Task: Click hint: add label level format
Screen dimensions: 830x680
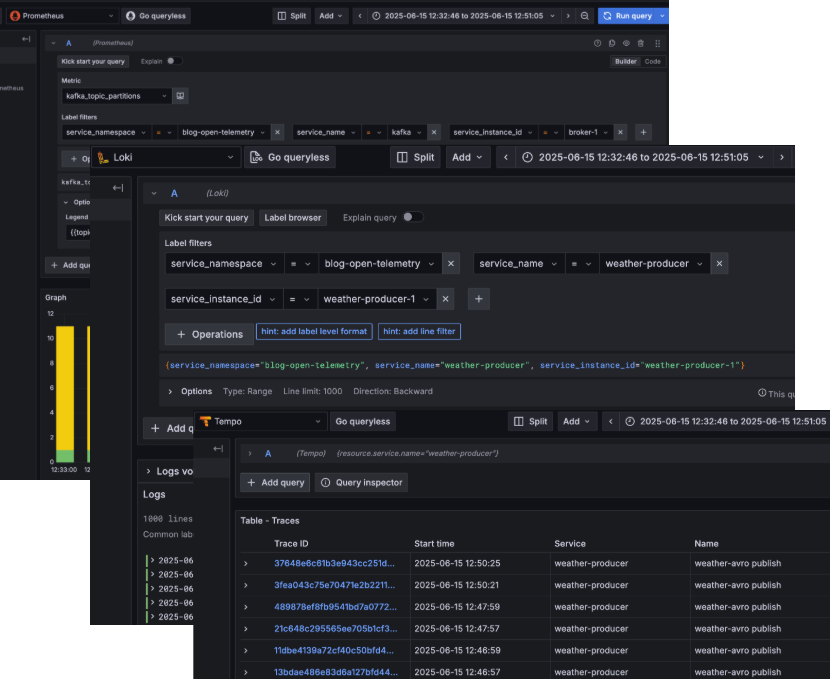Action: pyautogui.click(x=314, y=331)
